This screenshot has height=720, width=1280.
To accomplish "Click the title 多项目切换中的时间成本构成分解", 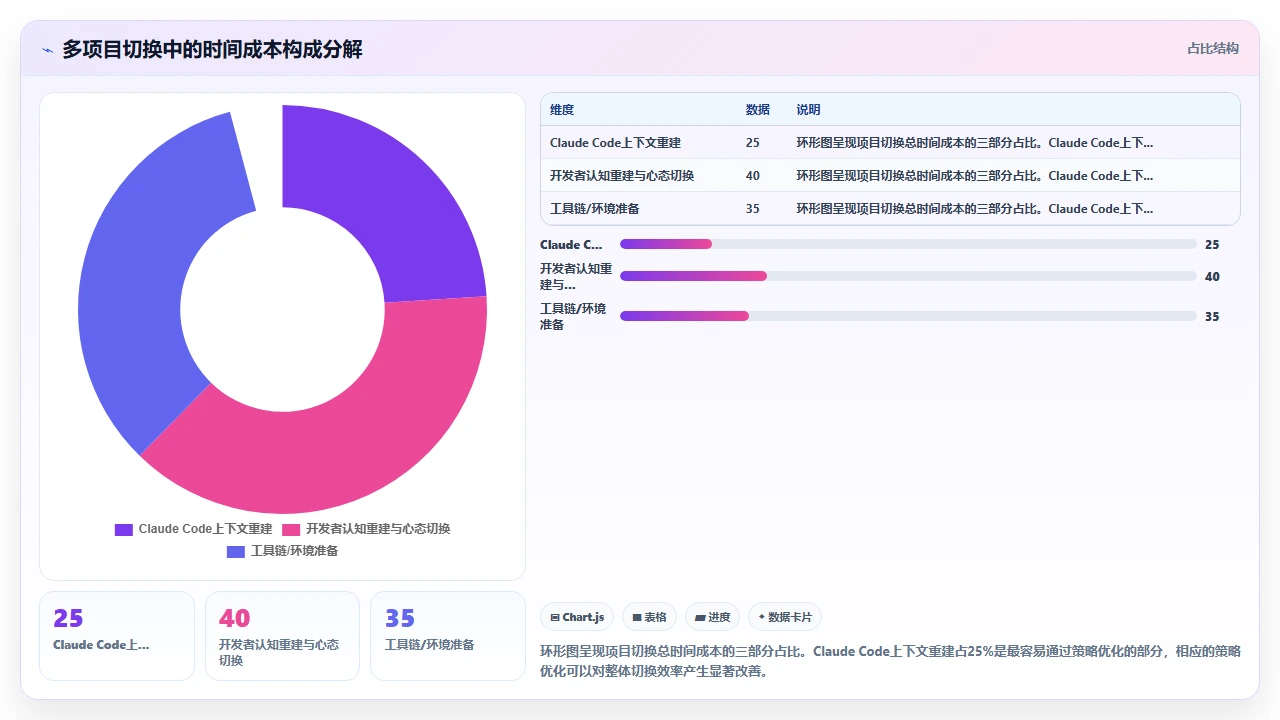I will pyautogui.click(x=212, y=49).
